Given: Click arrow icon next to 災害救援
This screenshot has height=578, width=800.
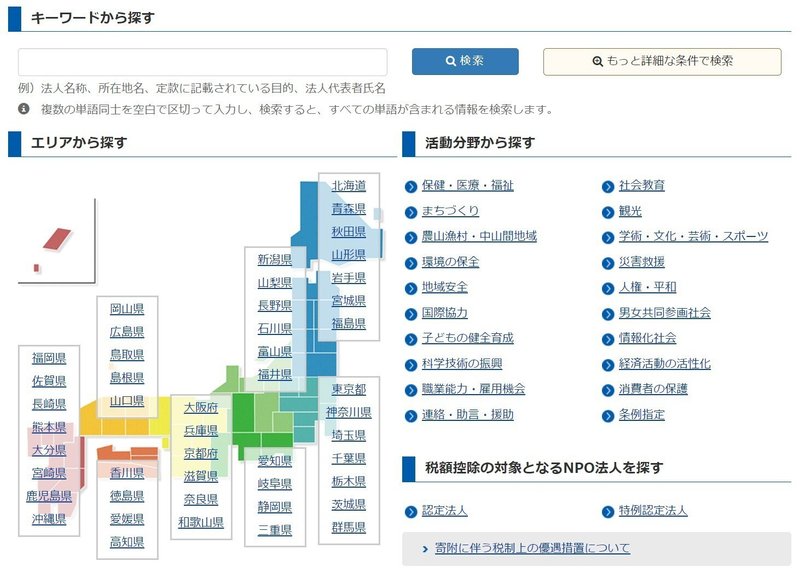Looking at the screenshot, I should pos(608,263).
